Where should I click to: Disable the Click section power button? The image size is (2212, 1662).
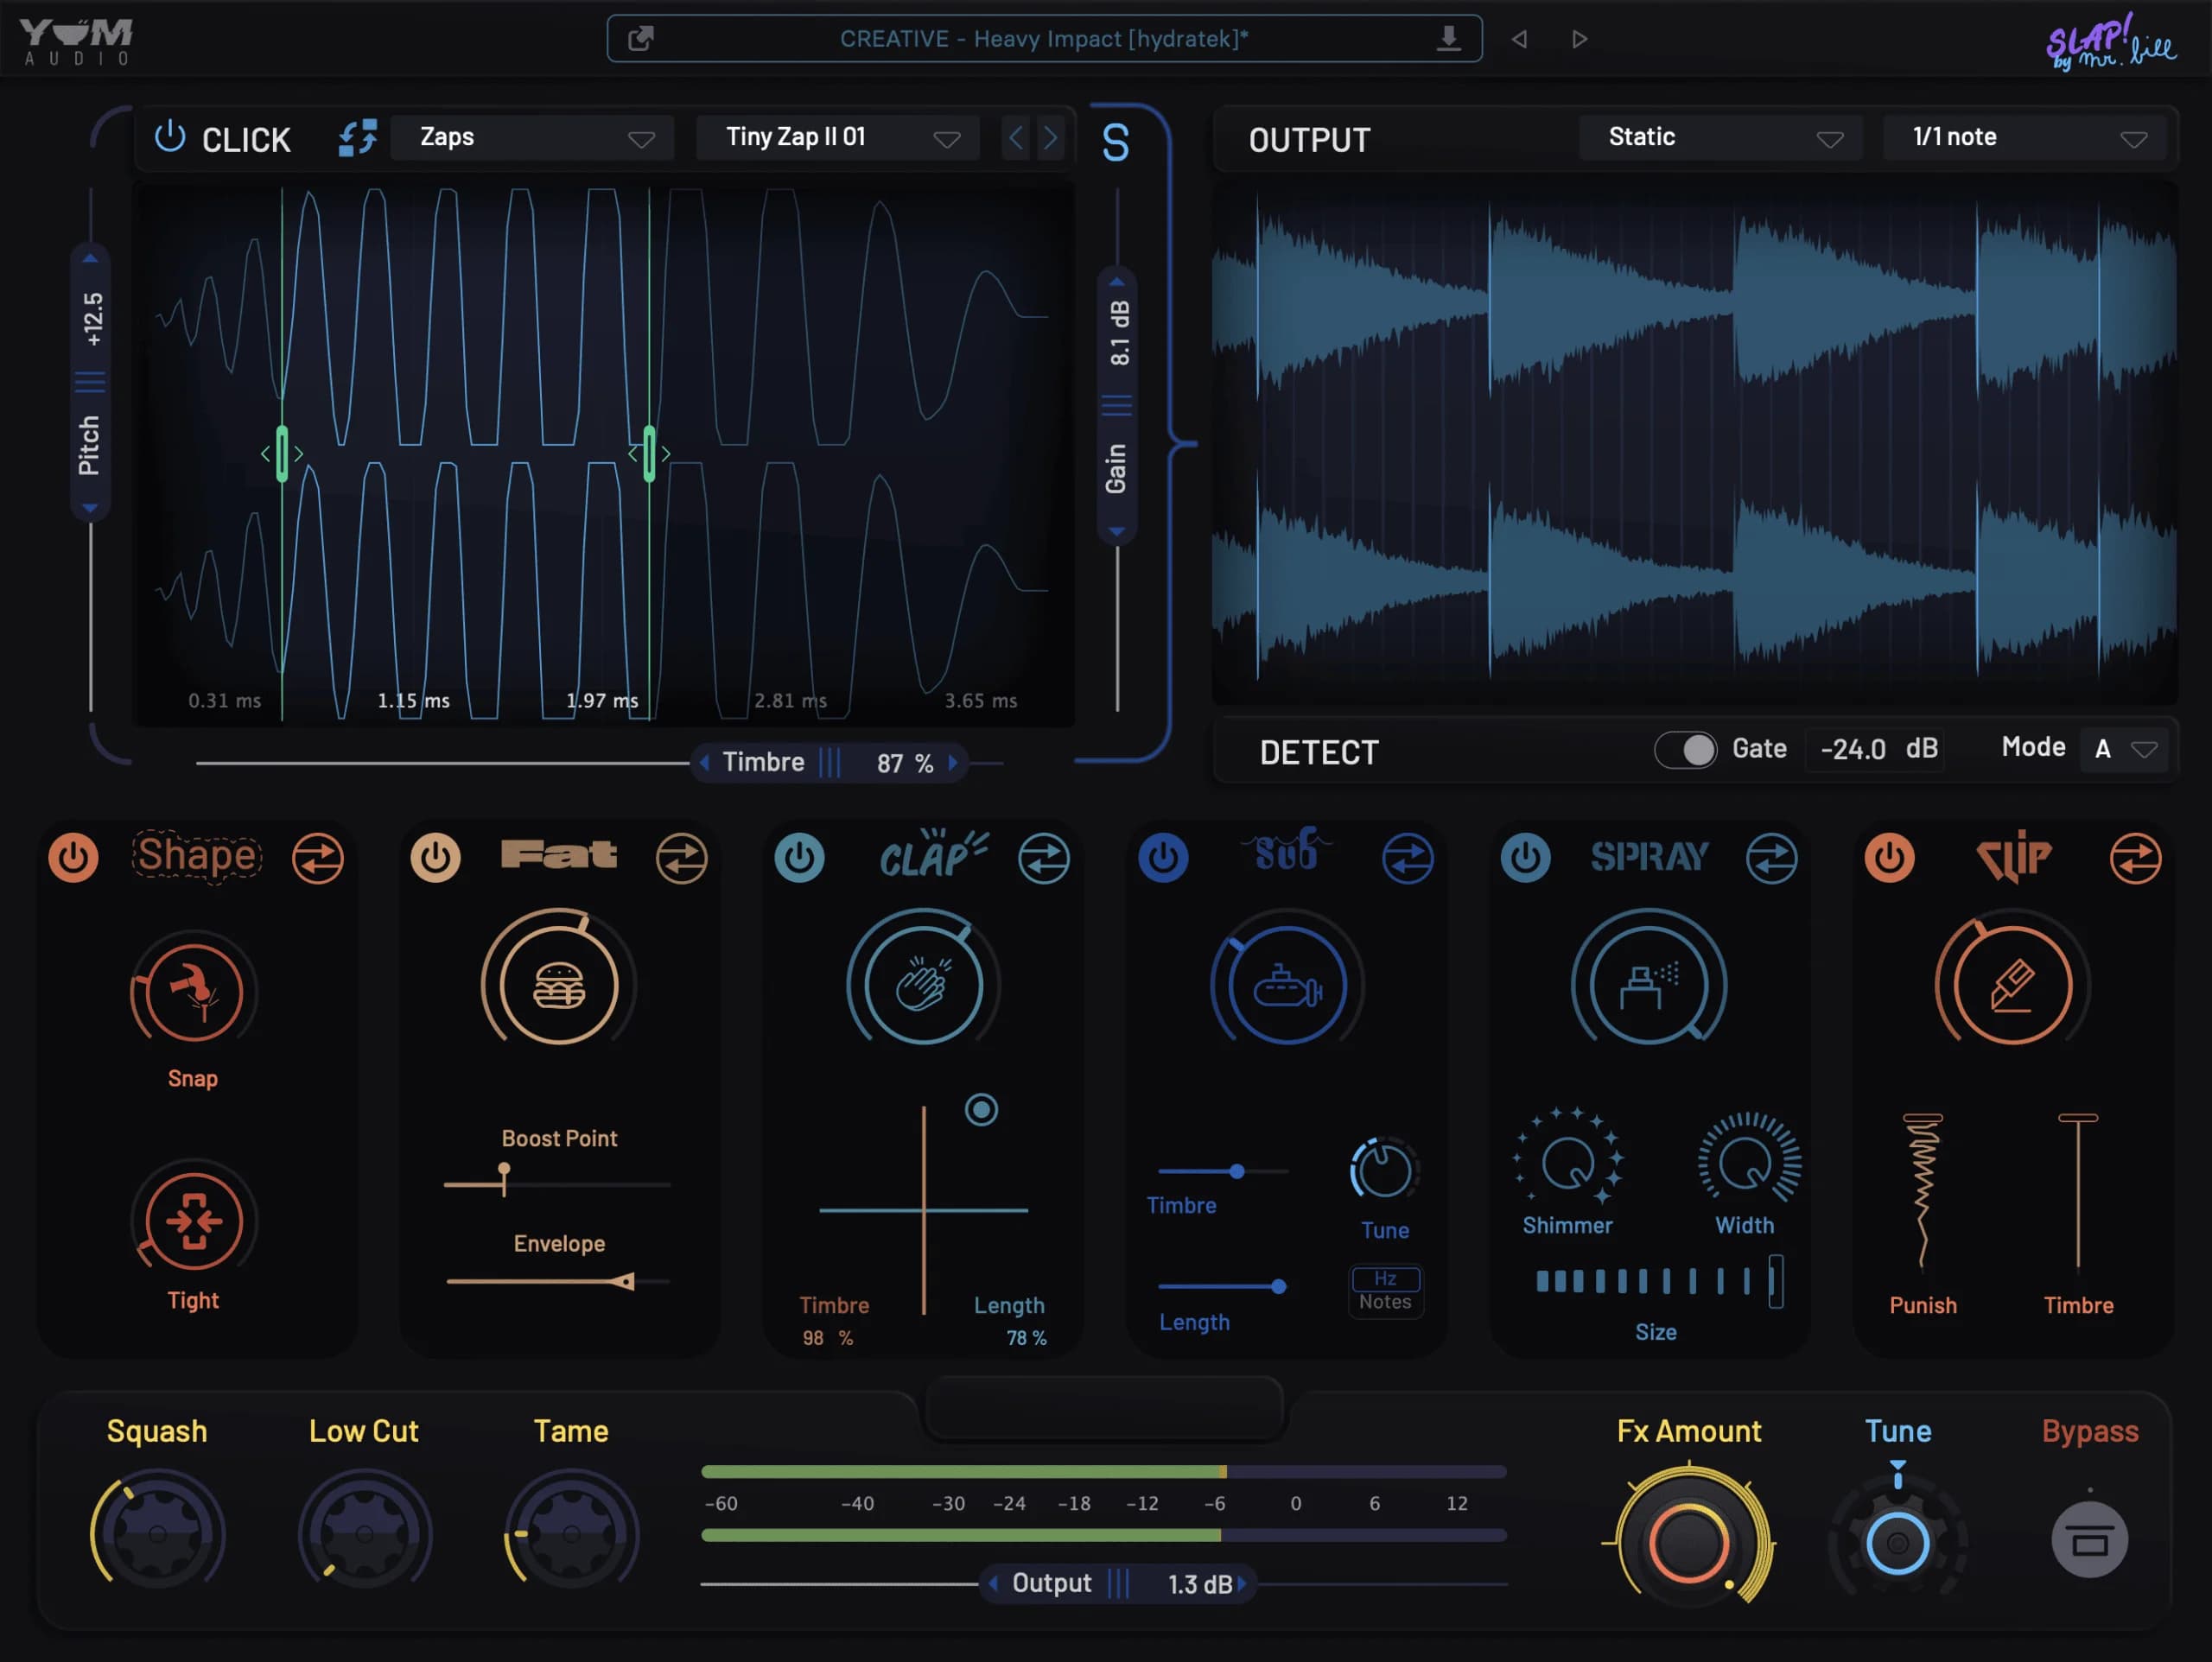pos(170,137)
